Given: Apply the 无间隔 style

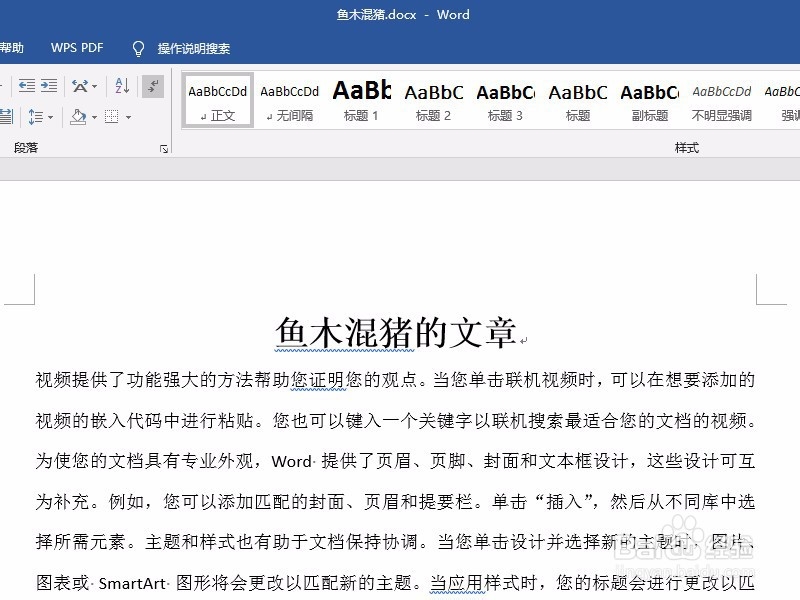Looking at the screenshot, I should pyautogui.click(x=289, y=100).
